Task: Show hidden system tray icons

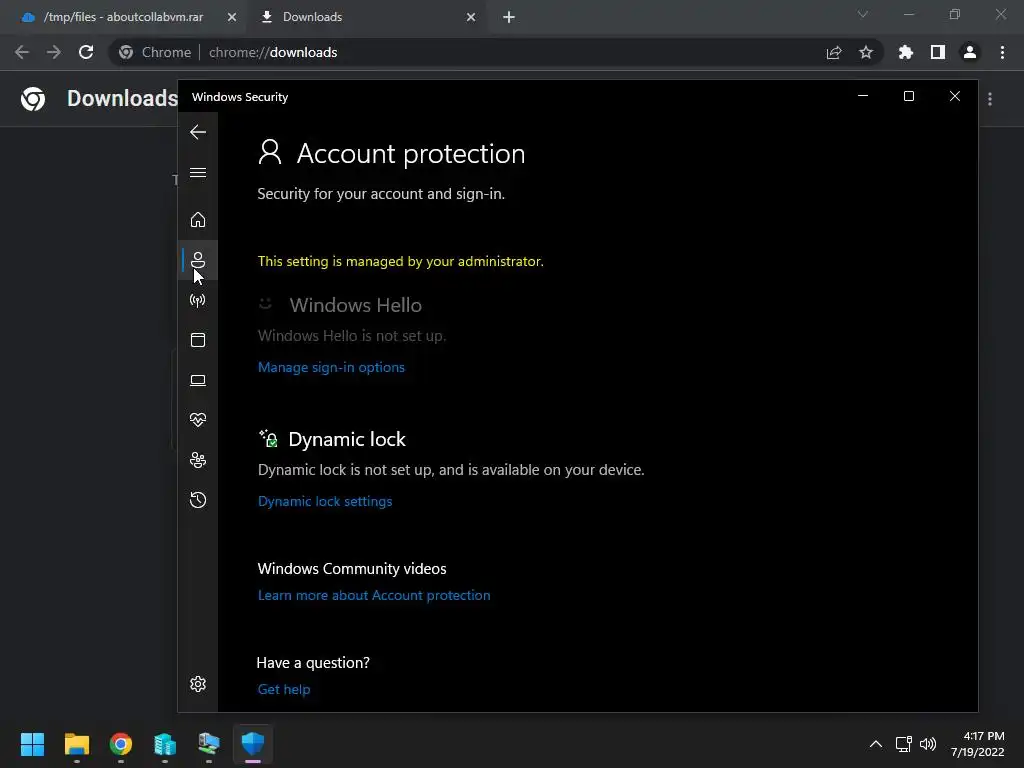Action: coord(876,744)
